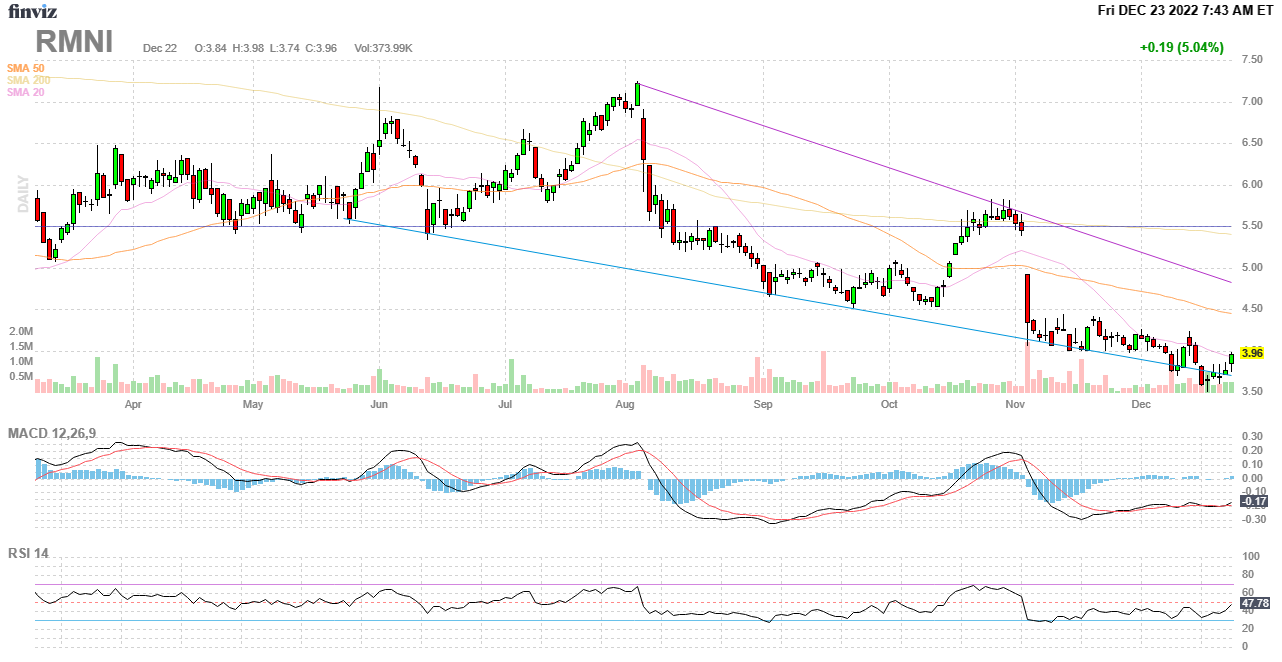Select the Aug marker on time axis

pos(625,405)
